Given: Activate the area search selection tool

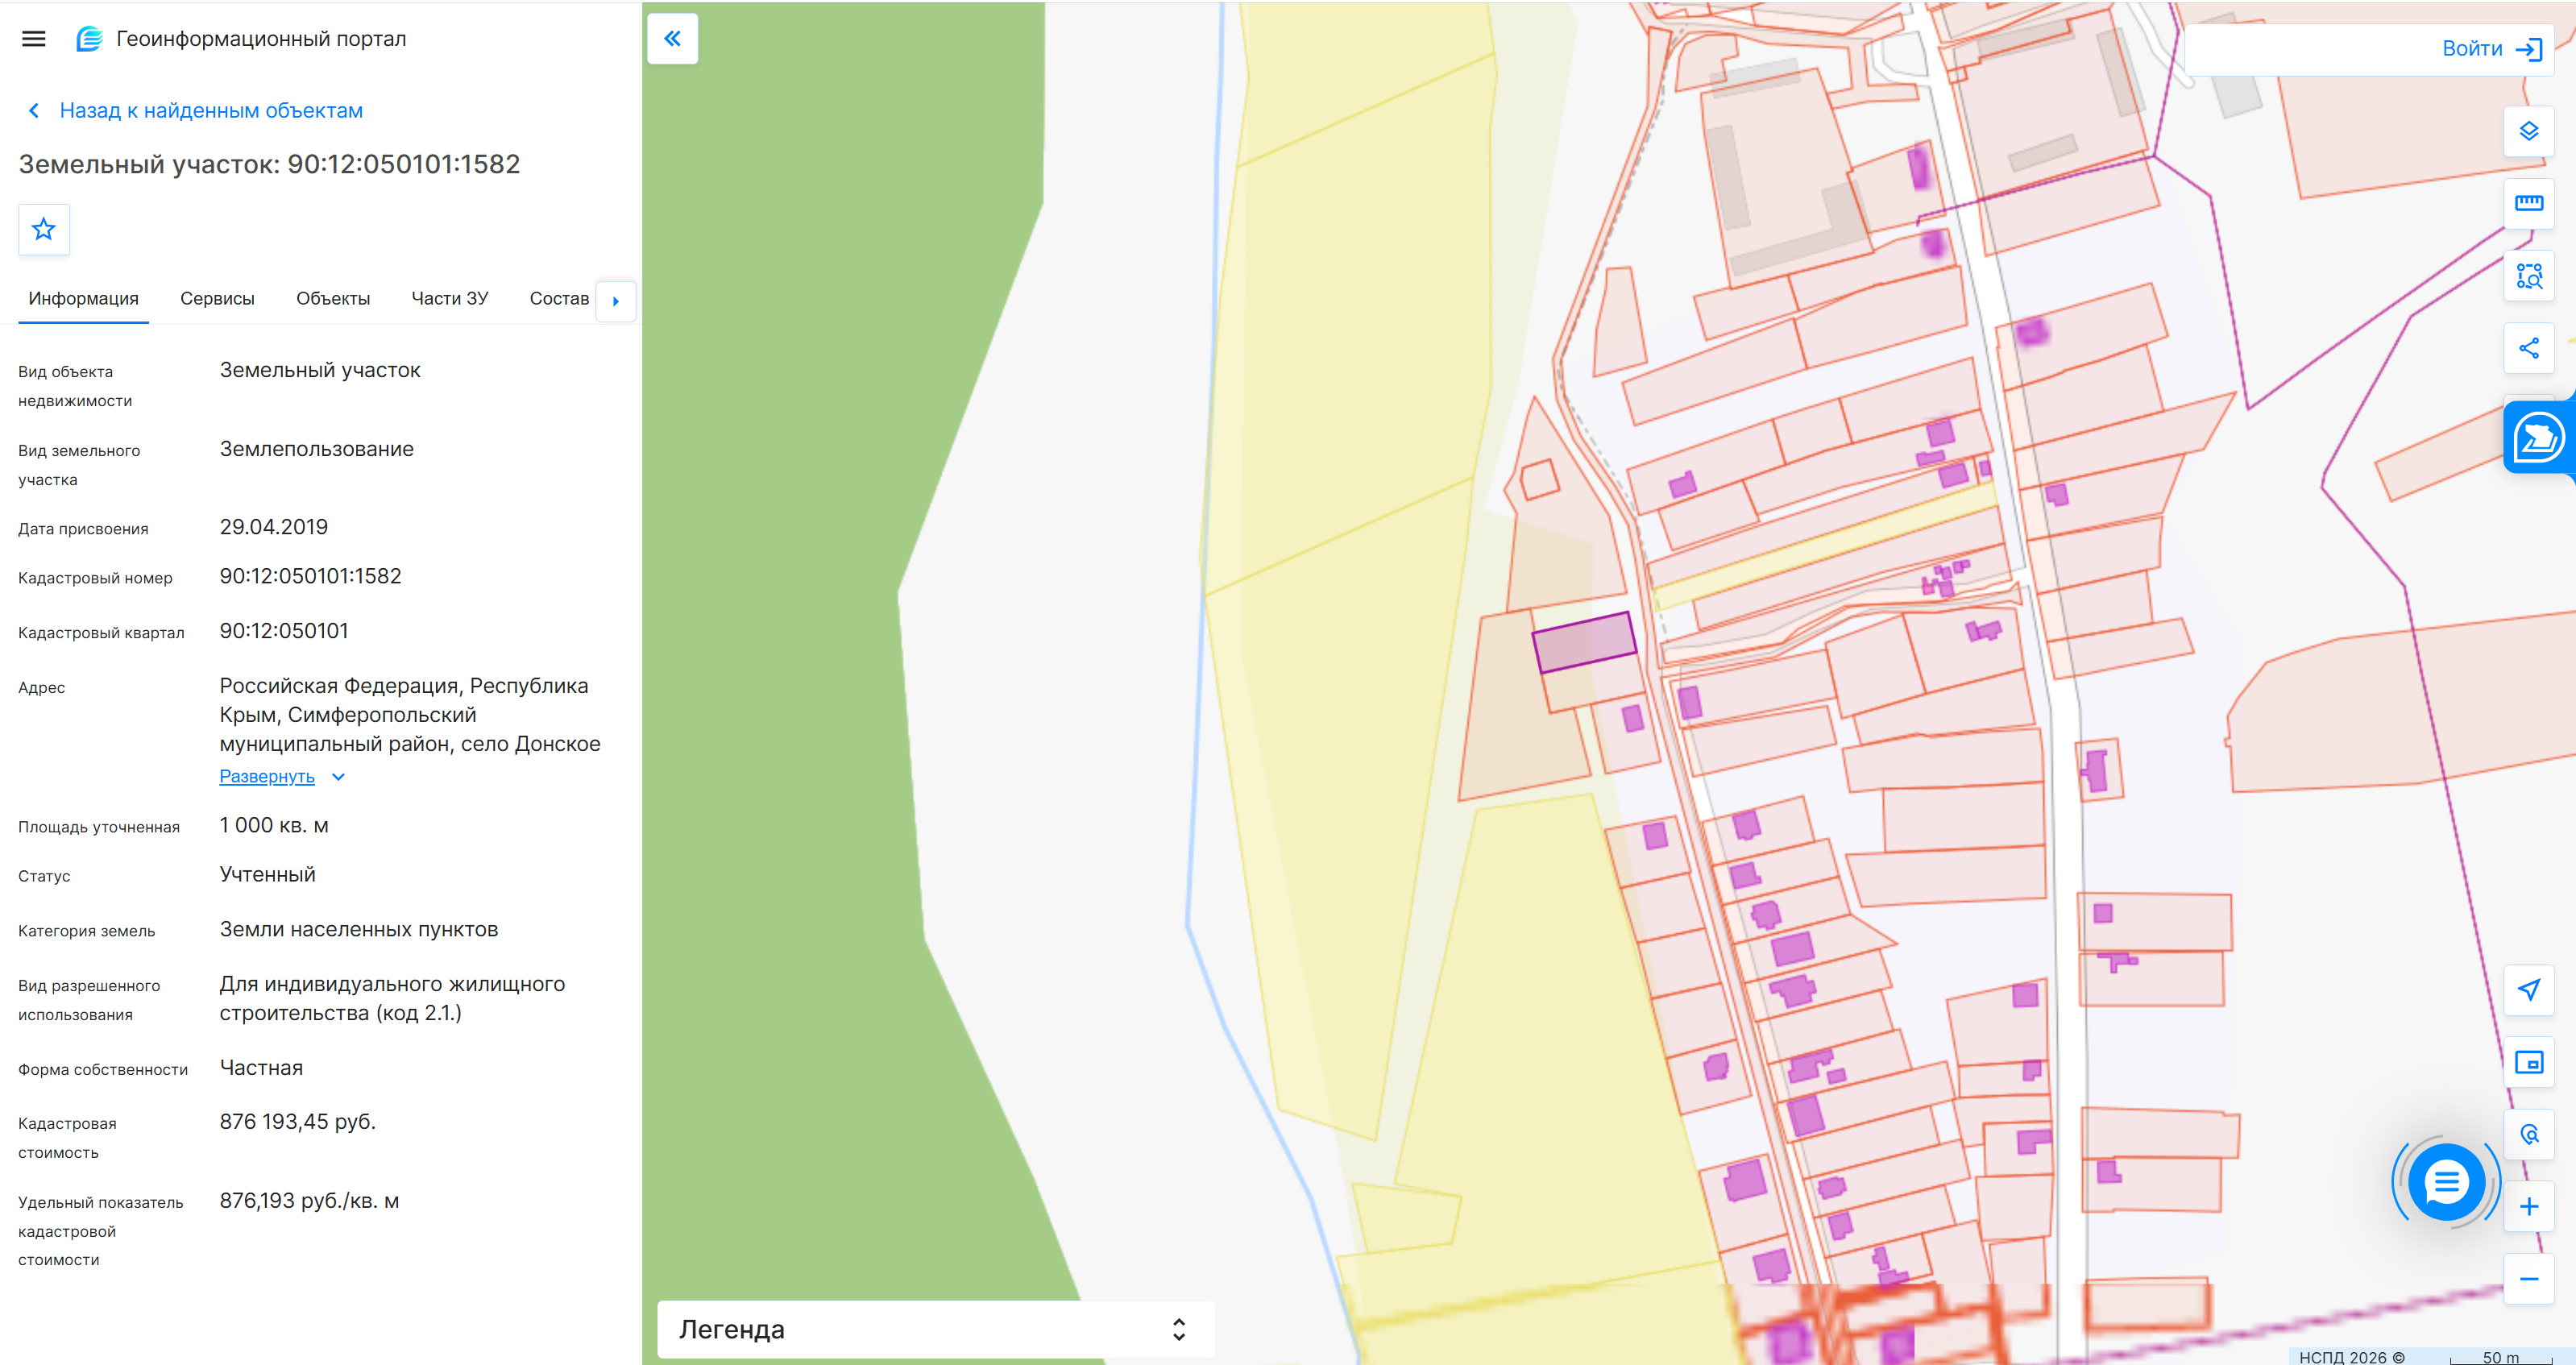Looking at the screenshot, I should [2529, 276].
